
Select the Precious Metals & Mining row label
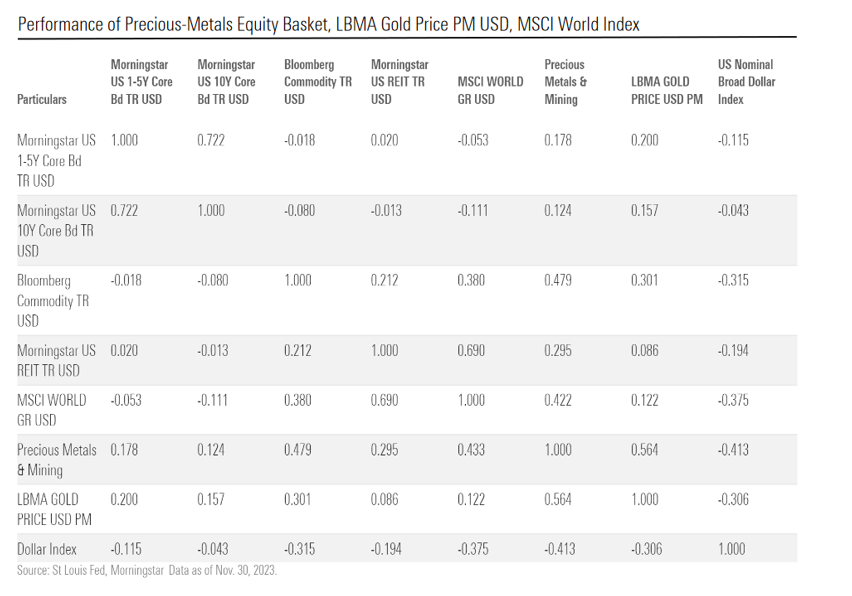coord(56,458)
